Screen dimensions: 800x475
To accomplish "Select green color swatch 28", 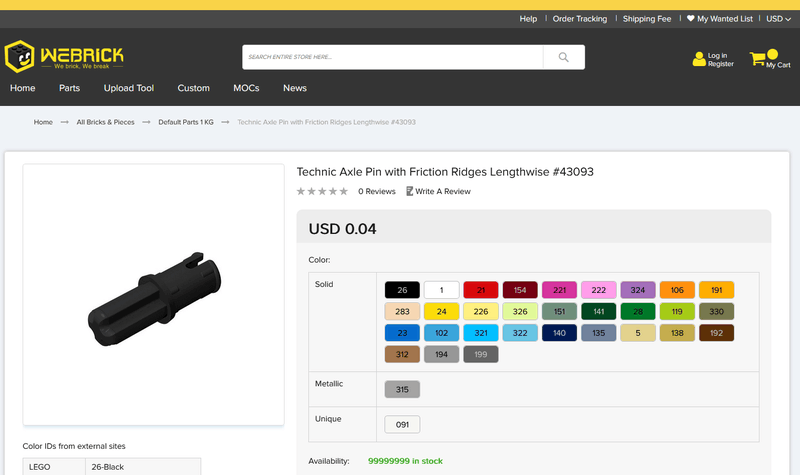I will pos(638,311).
